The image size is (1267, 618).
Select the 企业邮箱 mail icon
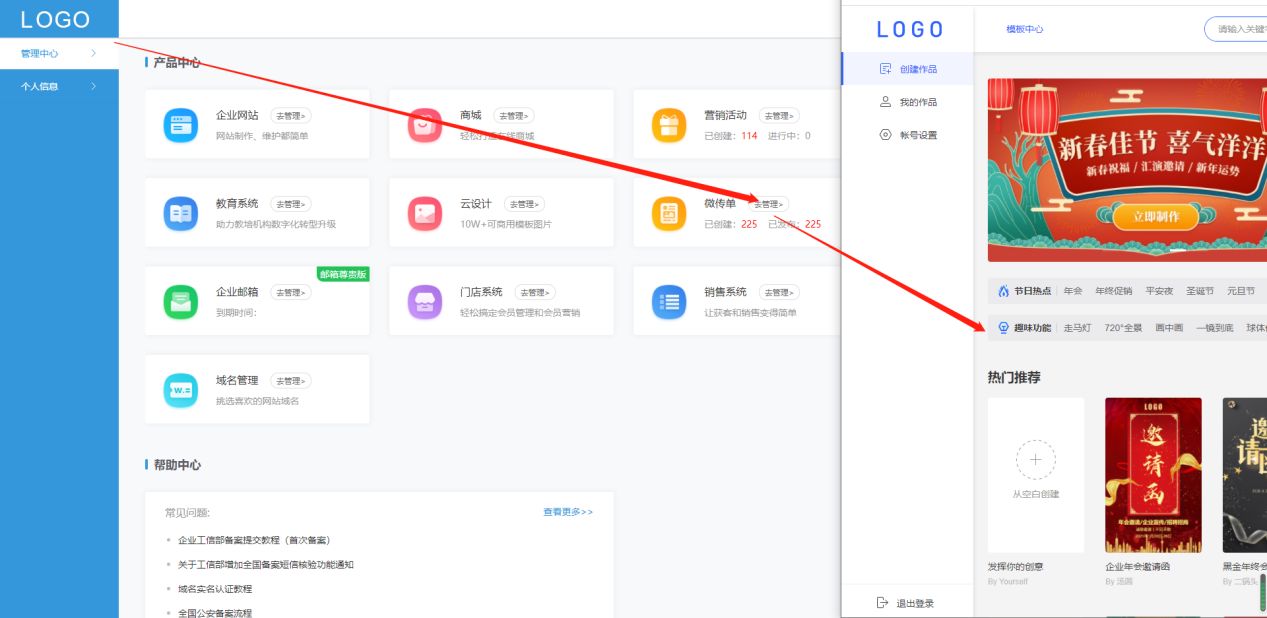click(181, 301)
